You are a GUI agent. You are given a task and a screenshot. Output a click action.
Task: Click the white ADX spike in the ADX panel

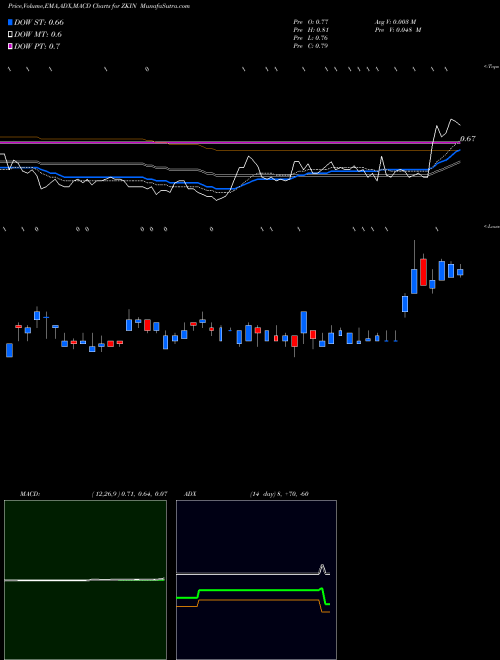[322, 569]
